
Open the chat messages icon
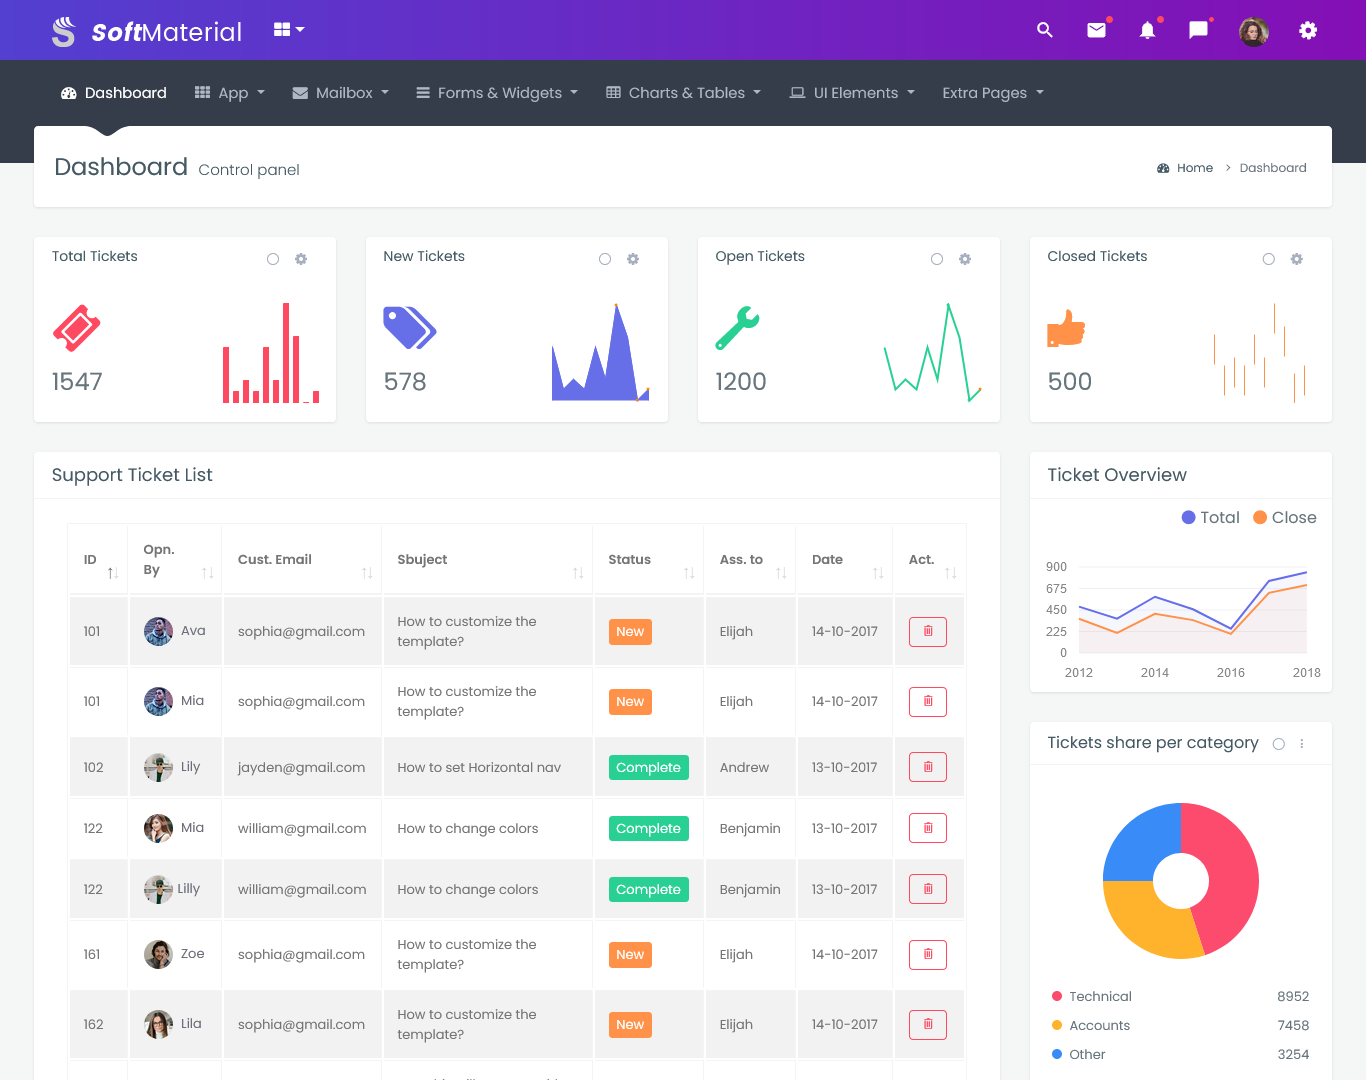tap(1198, 30)
